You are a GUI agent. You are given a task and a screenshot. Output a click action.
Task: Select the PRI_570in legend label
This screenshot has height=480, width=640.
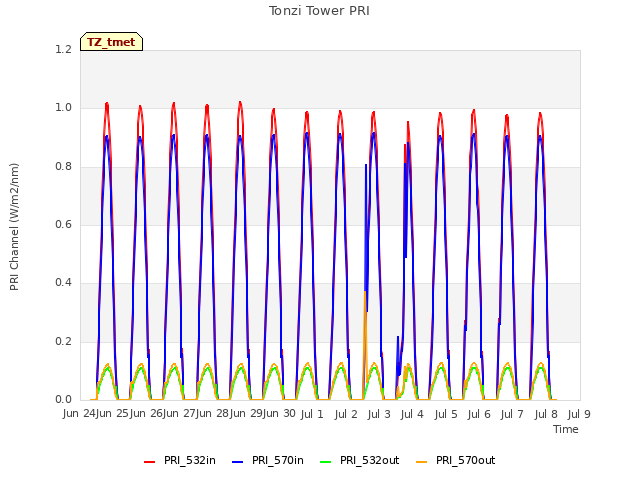click(x=278, y=460)
